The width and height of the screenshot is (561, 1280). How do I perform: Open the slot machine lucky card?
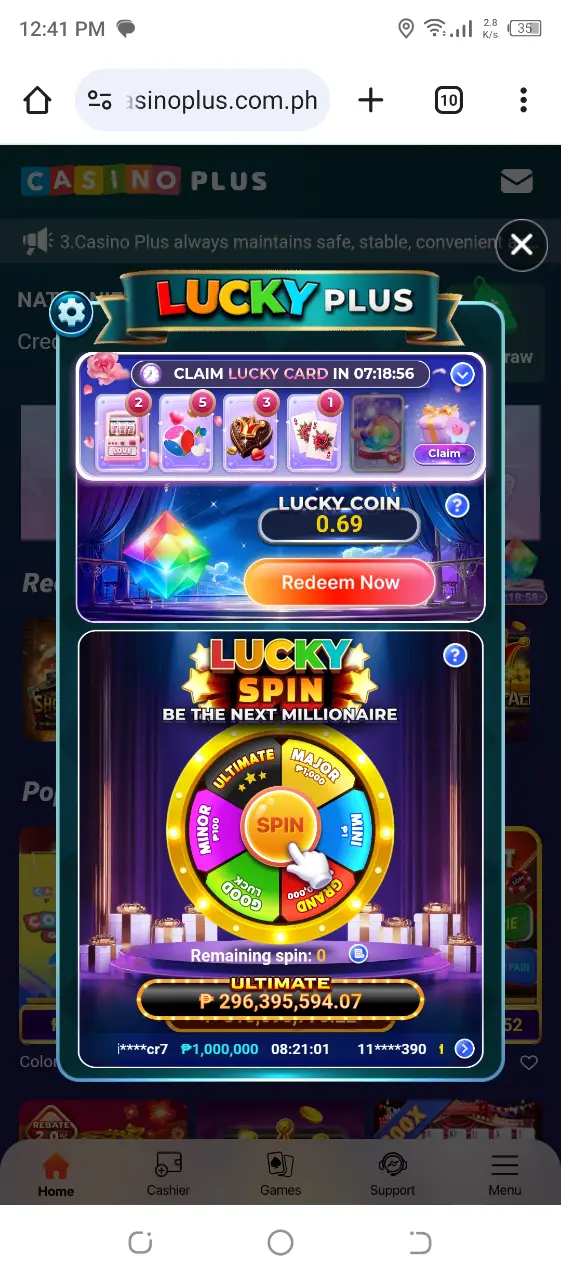[x=122, y=432]
